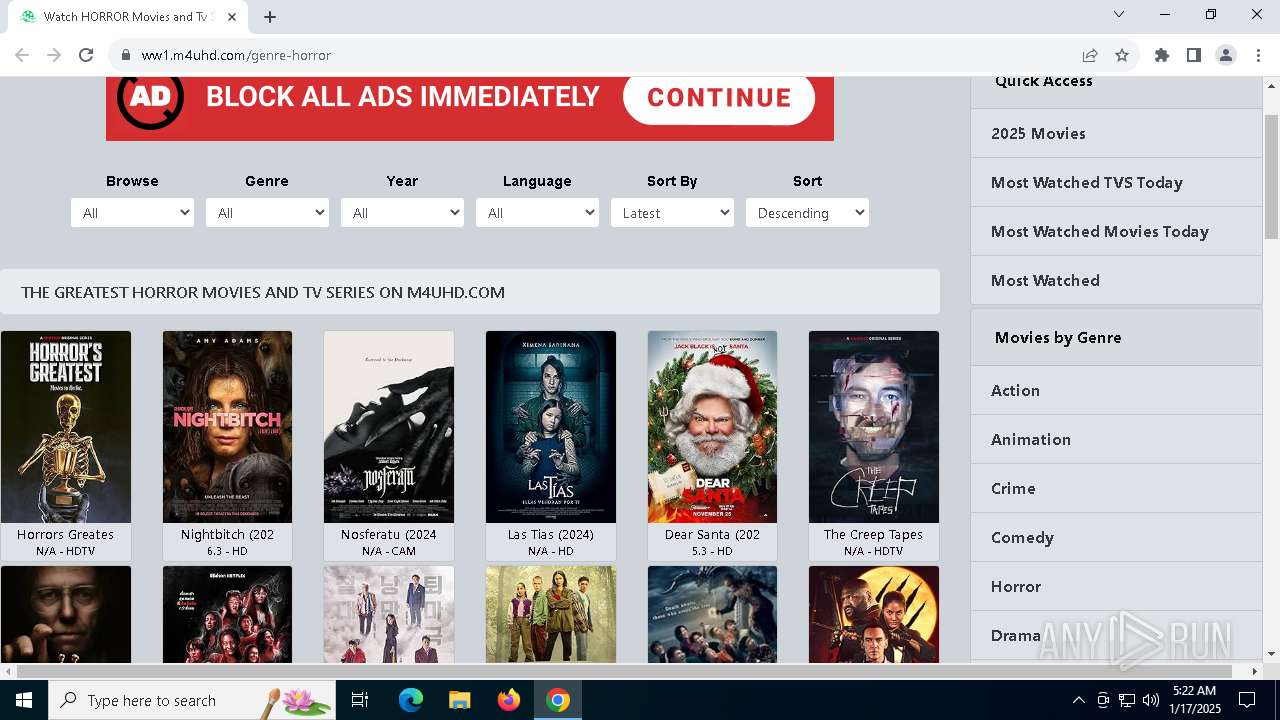Click the 'Las Tias (2024)' title text
Image resolution: width=1280 pixels, height=720 pixels.
click(x=551, y=535)
